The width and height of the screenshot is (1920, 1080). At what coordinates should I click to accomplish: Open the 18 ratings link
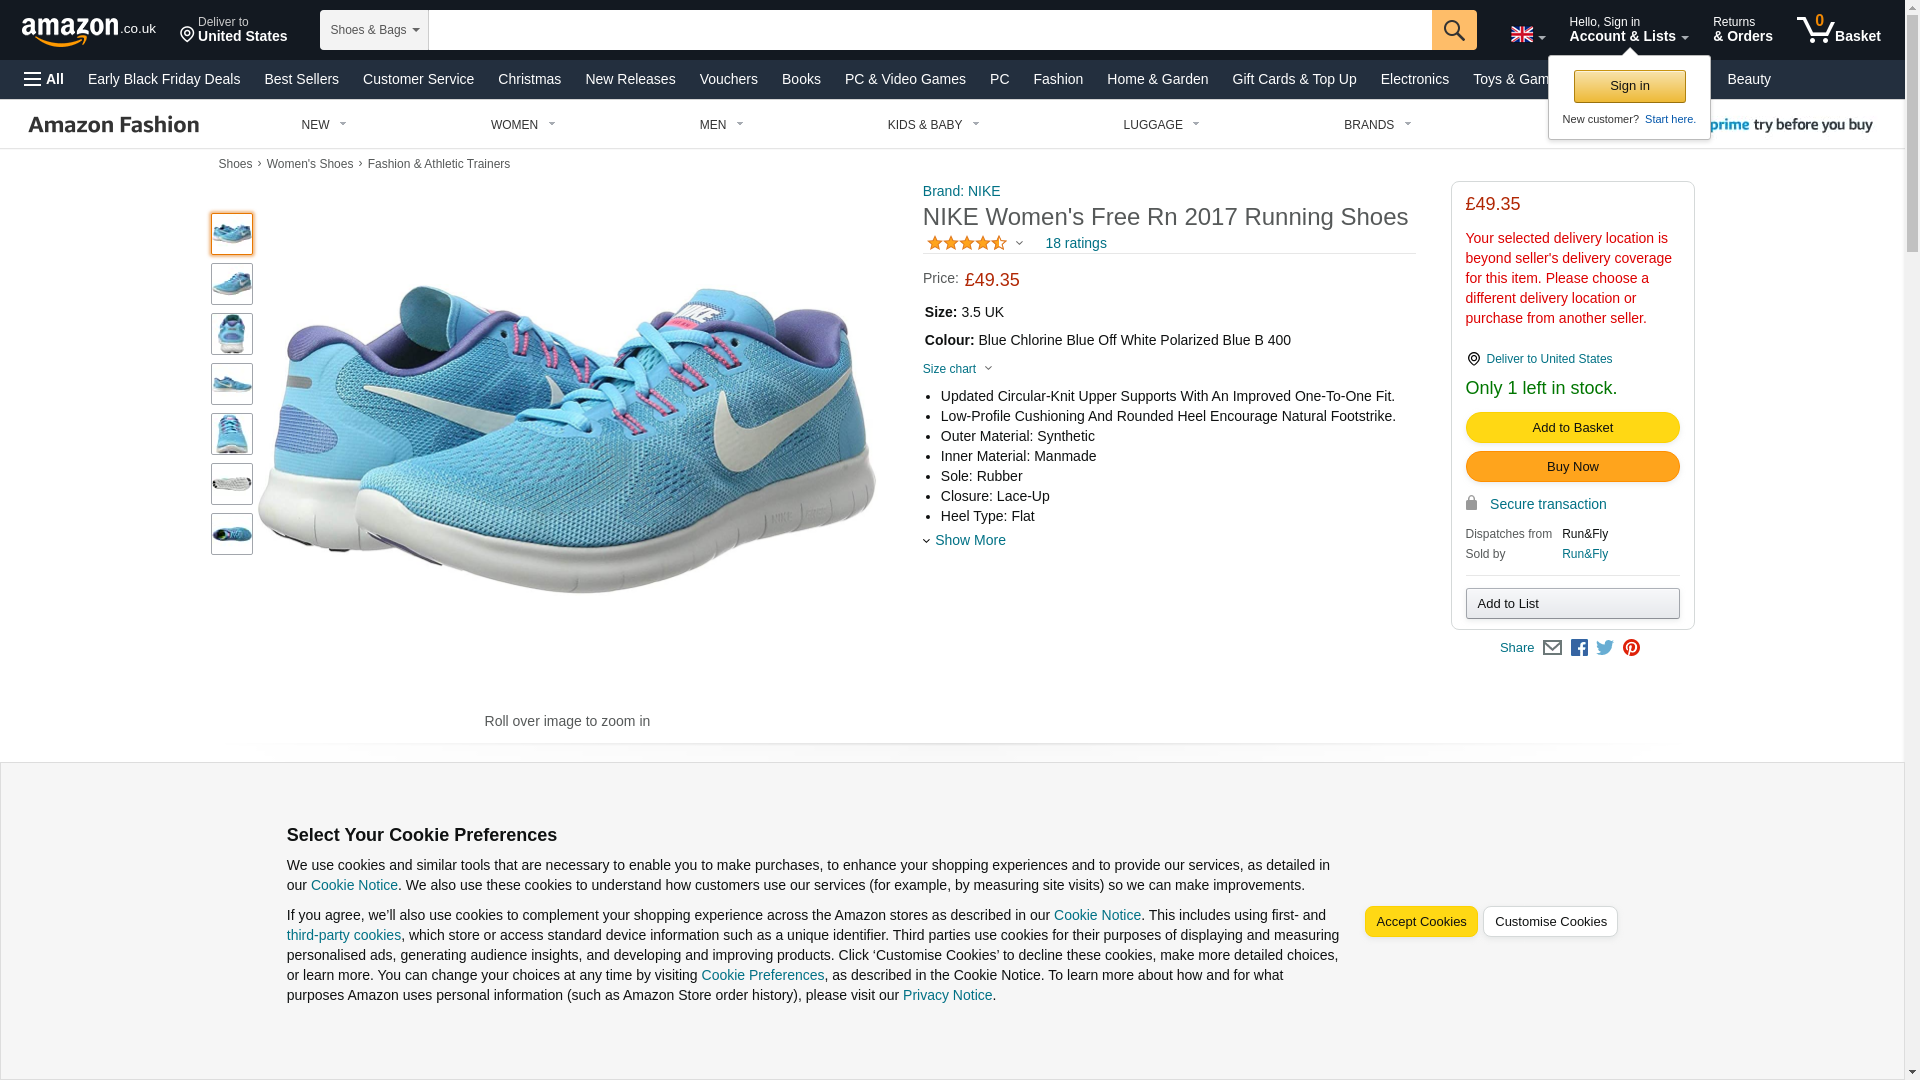[1075, 243]
